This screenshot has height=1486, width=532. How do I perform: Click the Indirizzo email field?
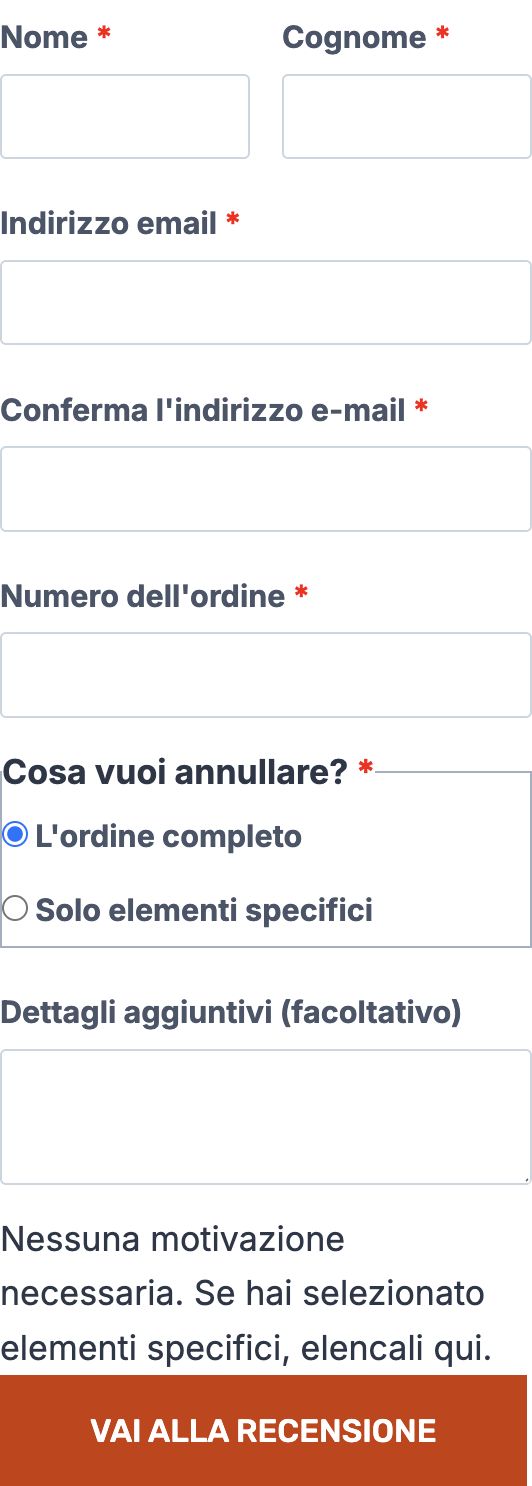(x=266, y=303)
